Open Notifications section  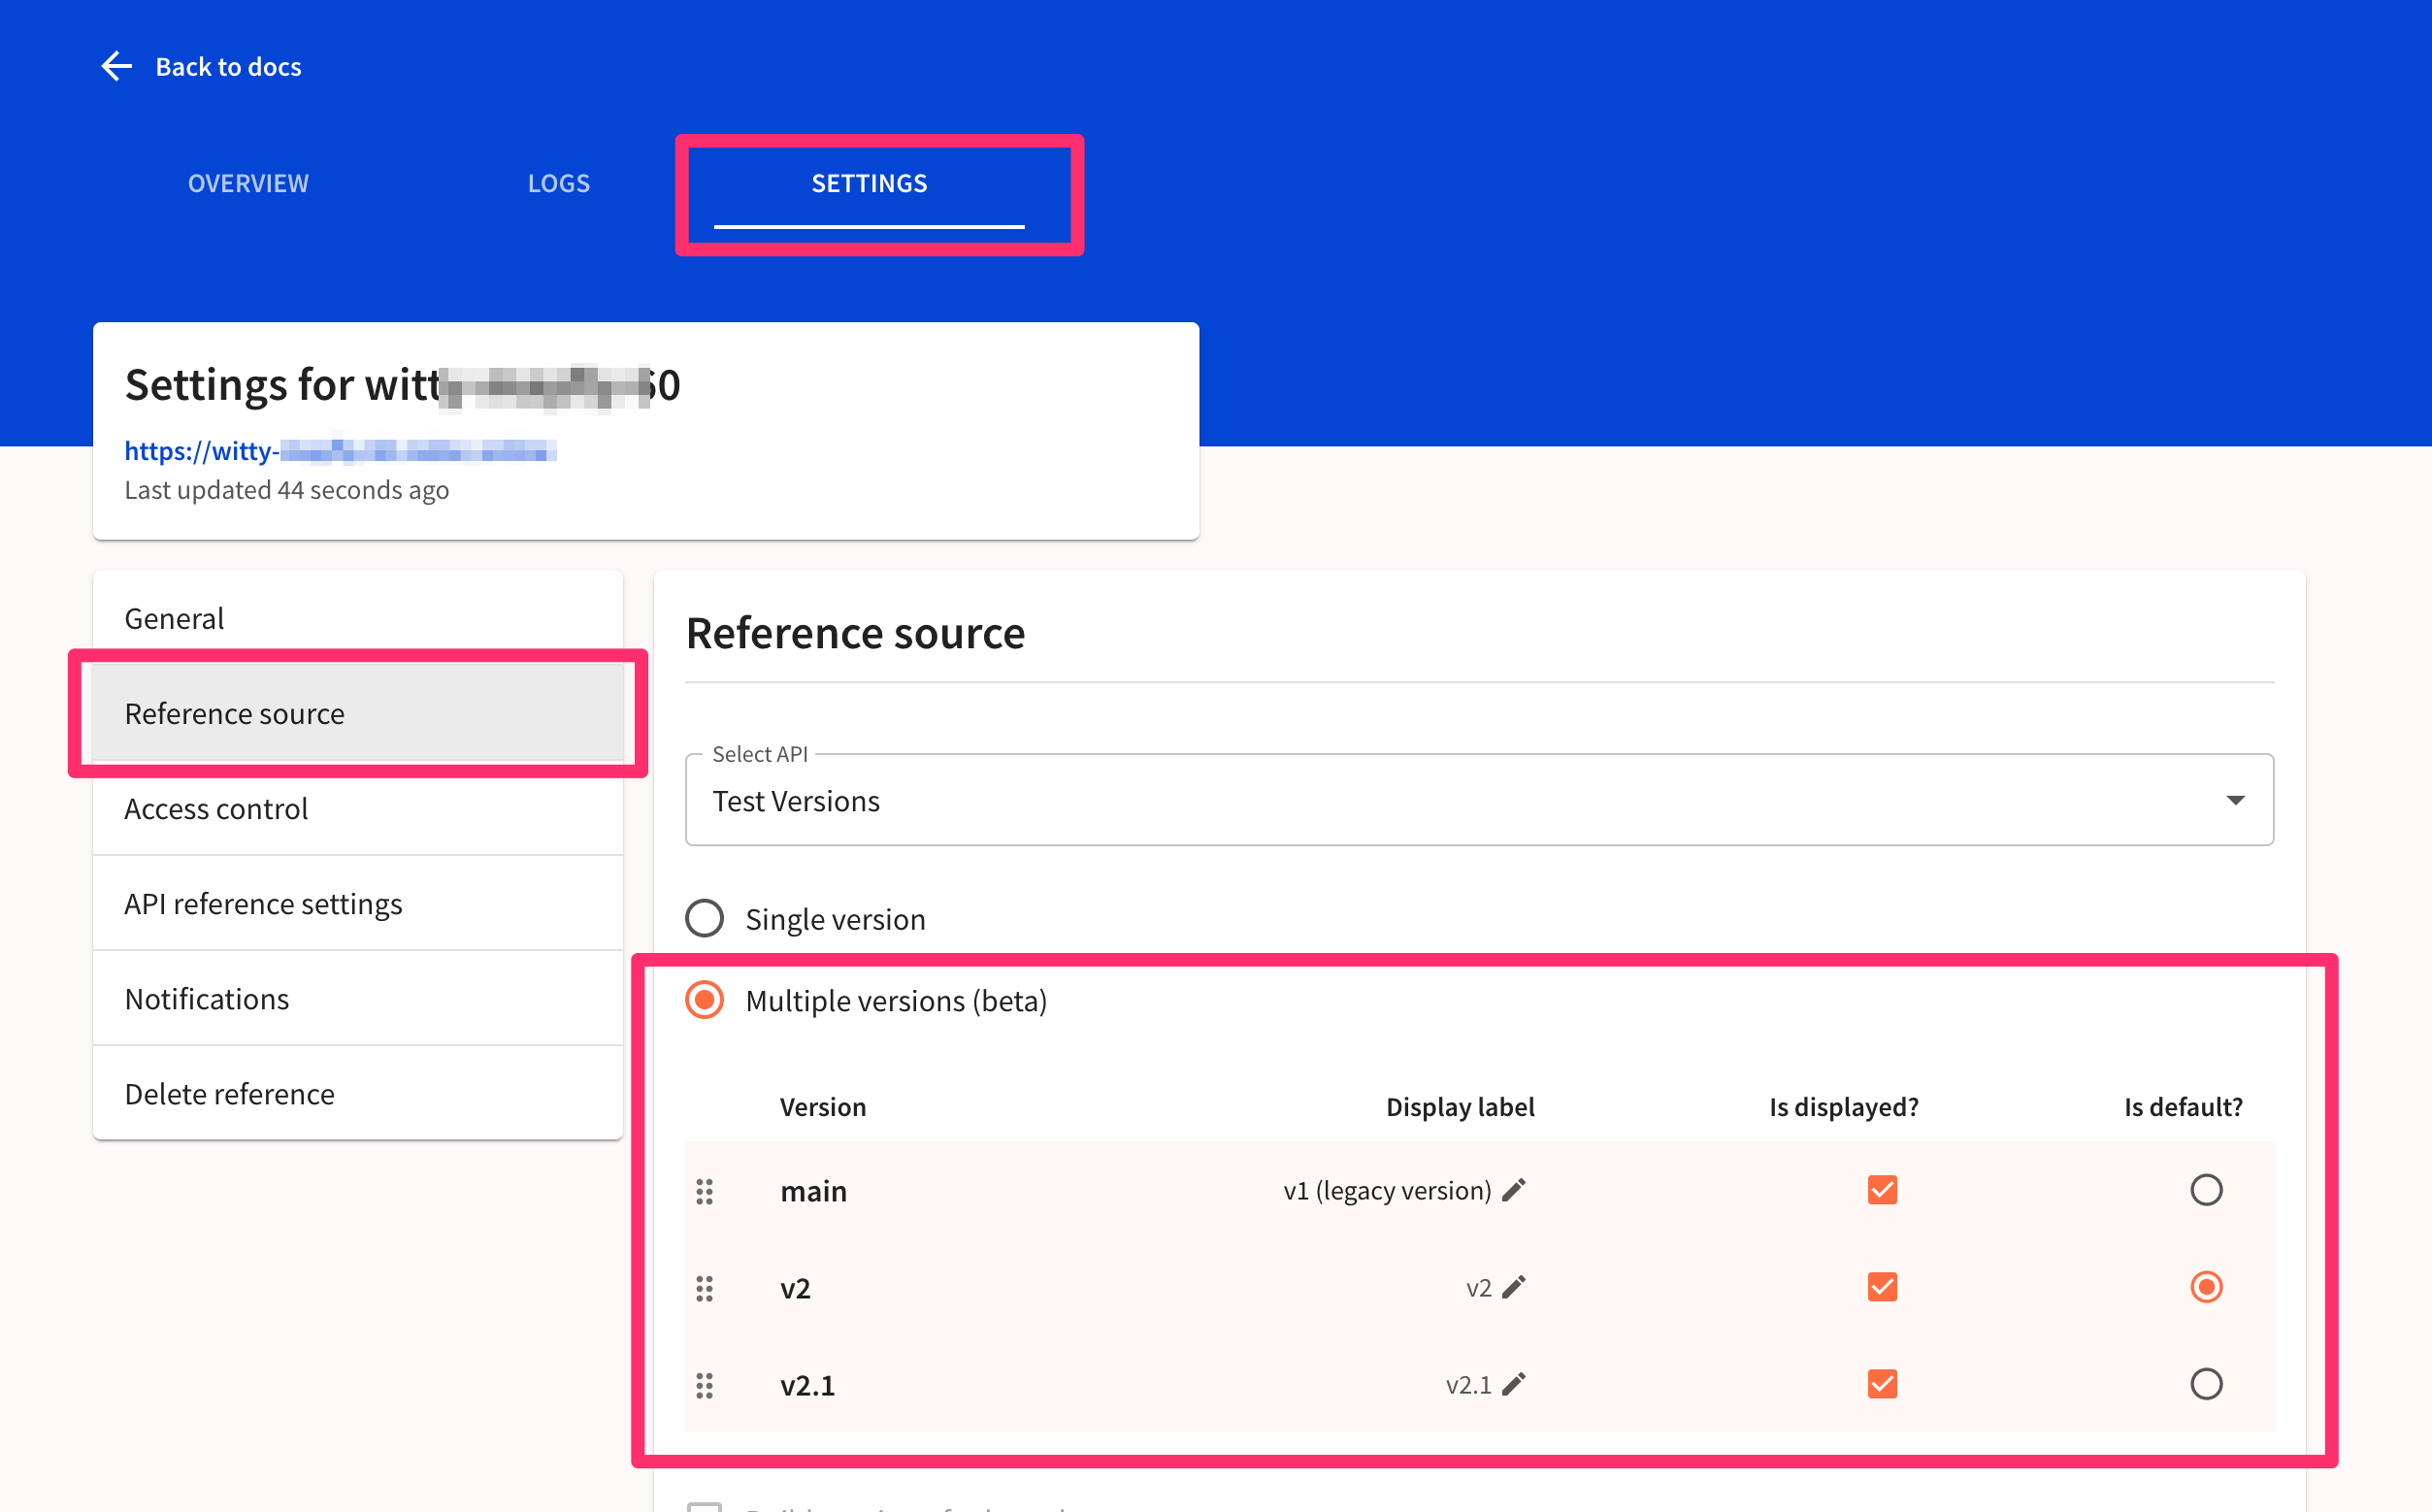(x=358, y=998)
